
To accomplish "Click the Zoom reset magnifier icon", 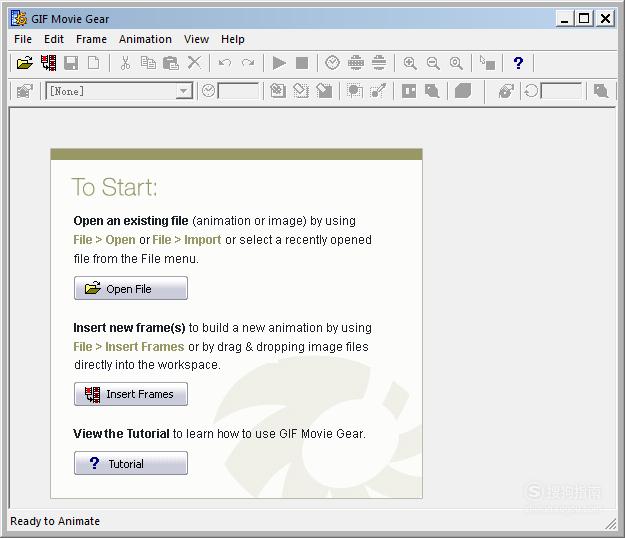I will [456, 63].
